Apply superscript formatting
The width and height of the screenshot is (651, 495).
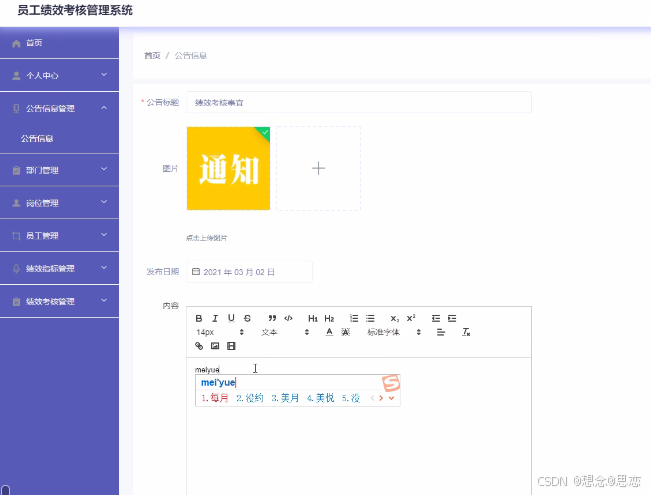pyautogui.click(x=411, y=318)
